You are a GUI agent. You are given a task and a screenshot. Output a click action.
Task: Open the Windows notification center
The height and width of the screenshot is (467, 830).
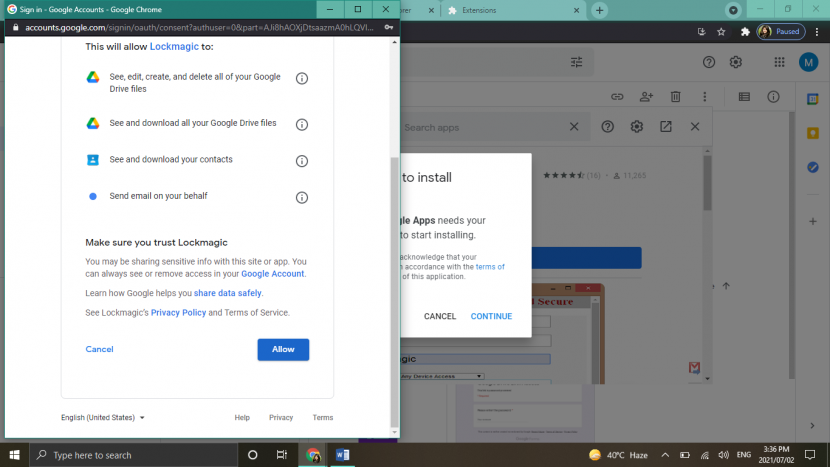click(x=810, y=455)
